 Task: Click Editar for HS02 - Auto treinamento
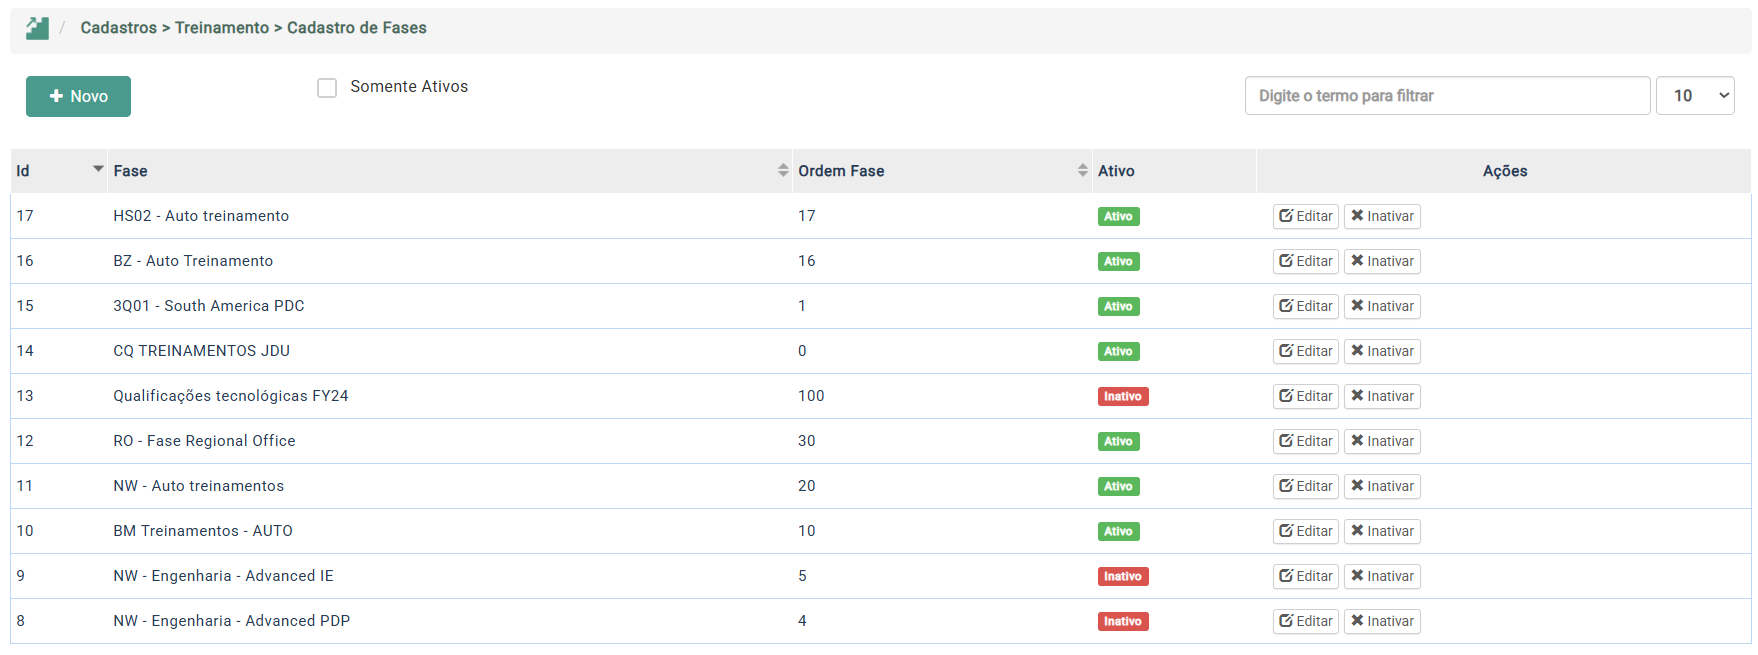1305,216
